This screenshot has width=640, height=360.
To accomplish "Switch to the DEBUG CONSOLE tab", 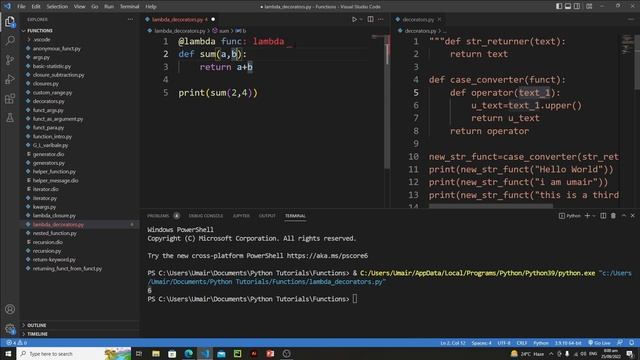I will point(206,216).
